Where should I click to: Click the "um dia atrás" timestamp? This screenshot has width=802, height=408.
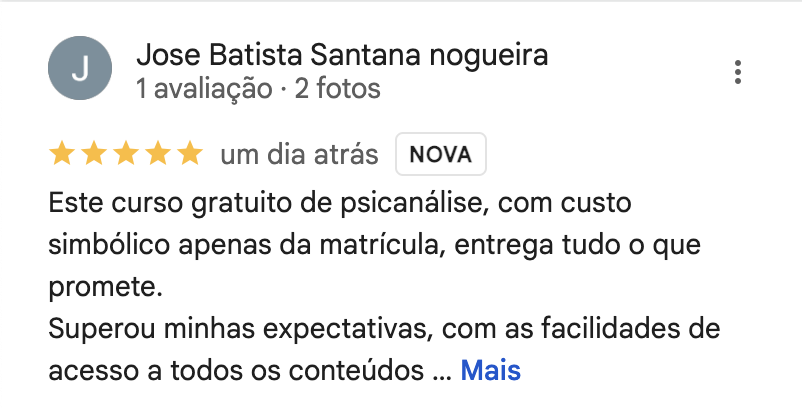pyautogui.click(x=299, y=154)
